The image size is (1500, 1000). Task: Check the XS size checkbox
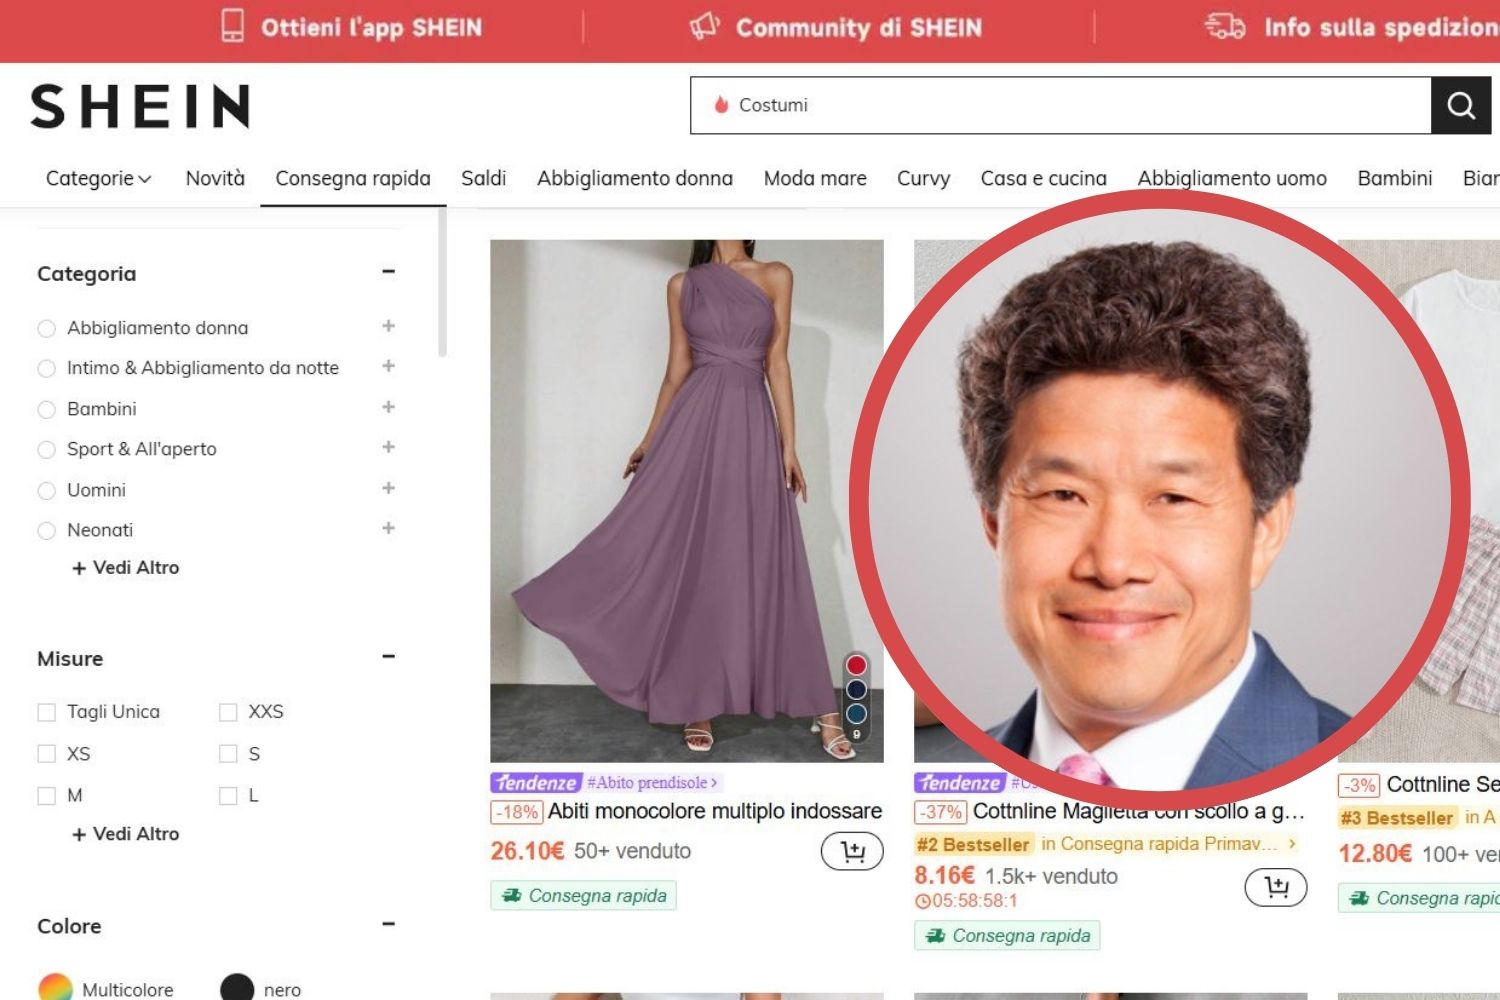46,754
